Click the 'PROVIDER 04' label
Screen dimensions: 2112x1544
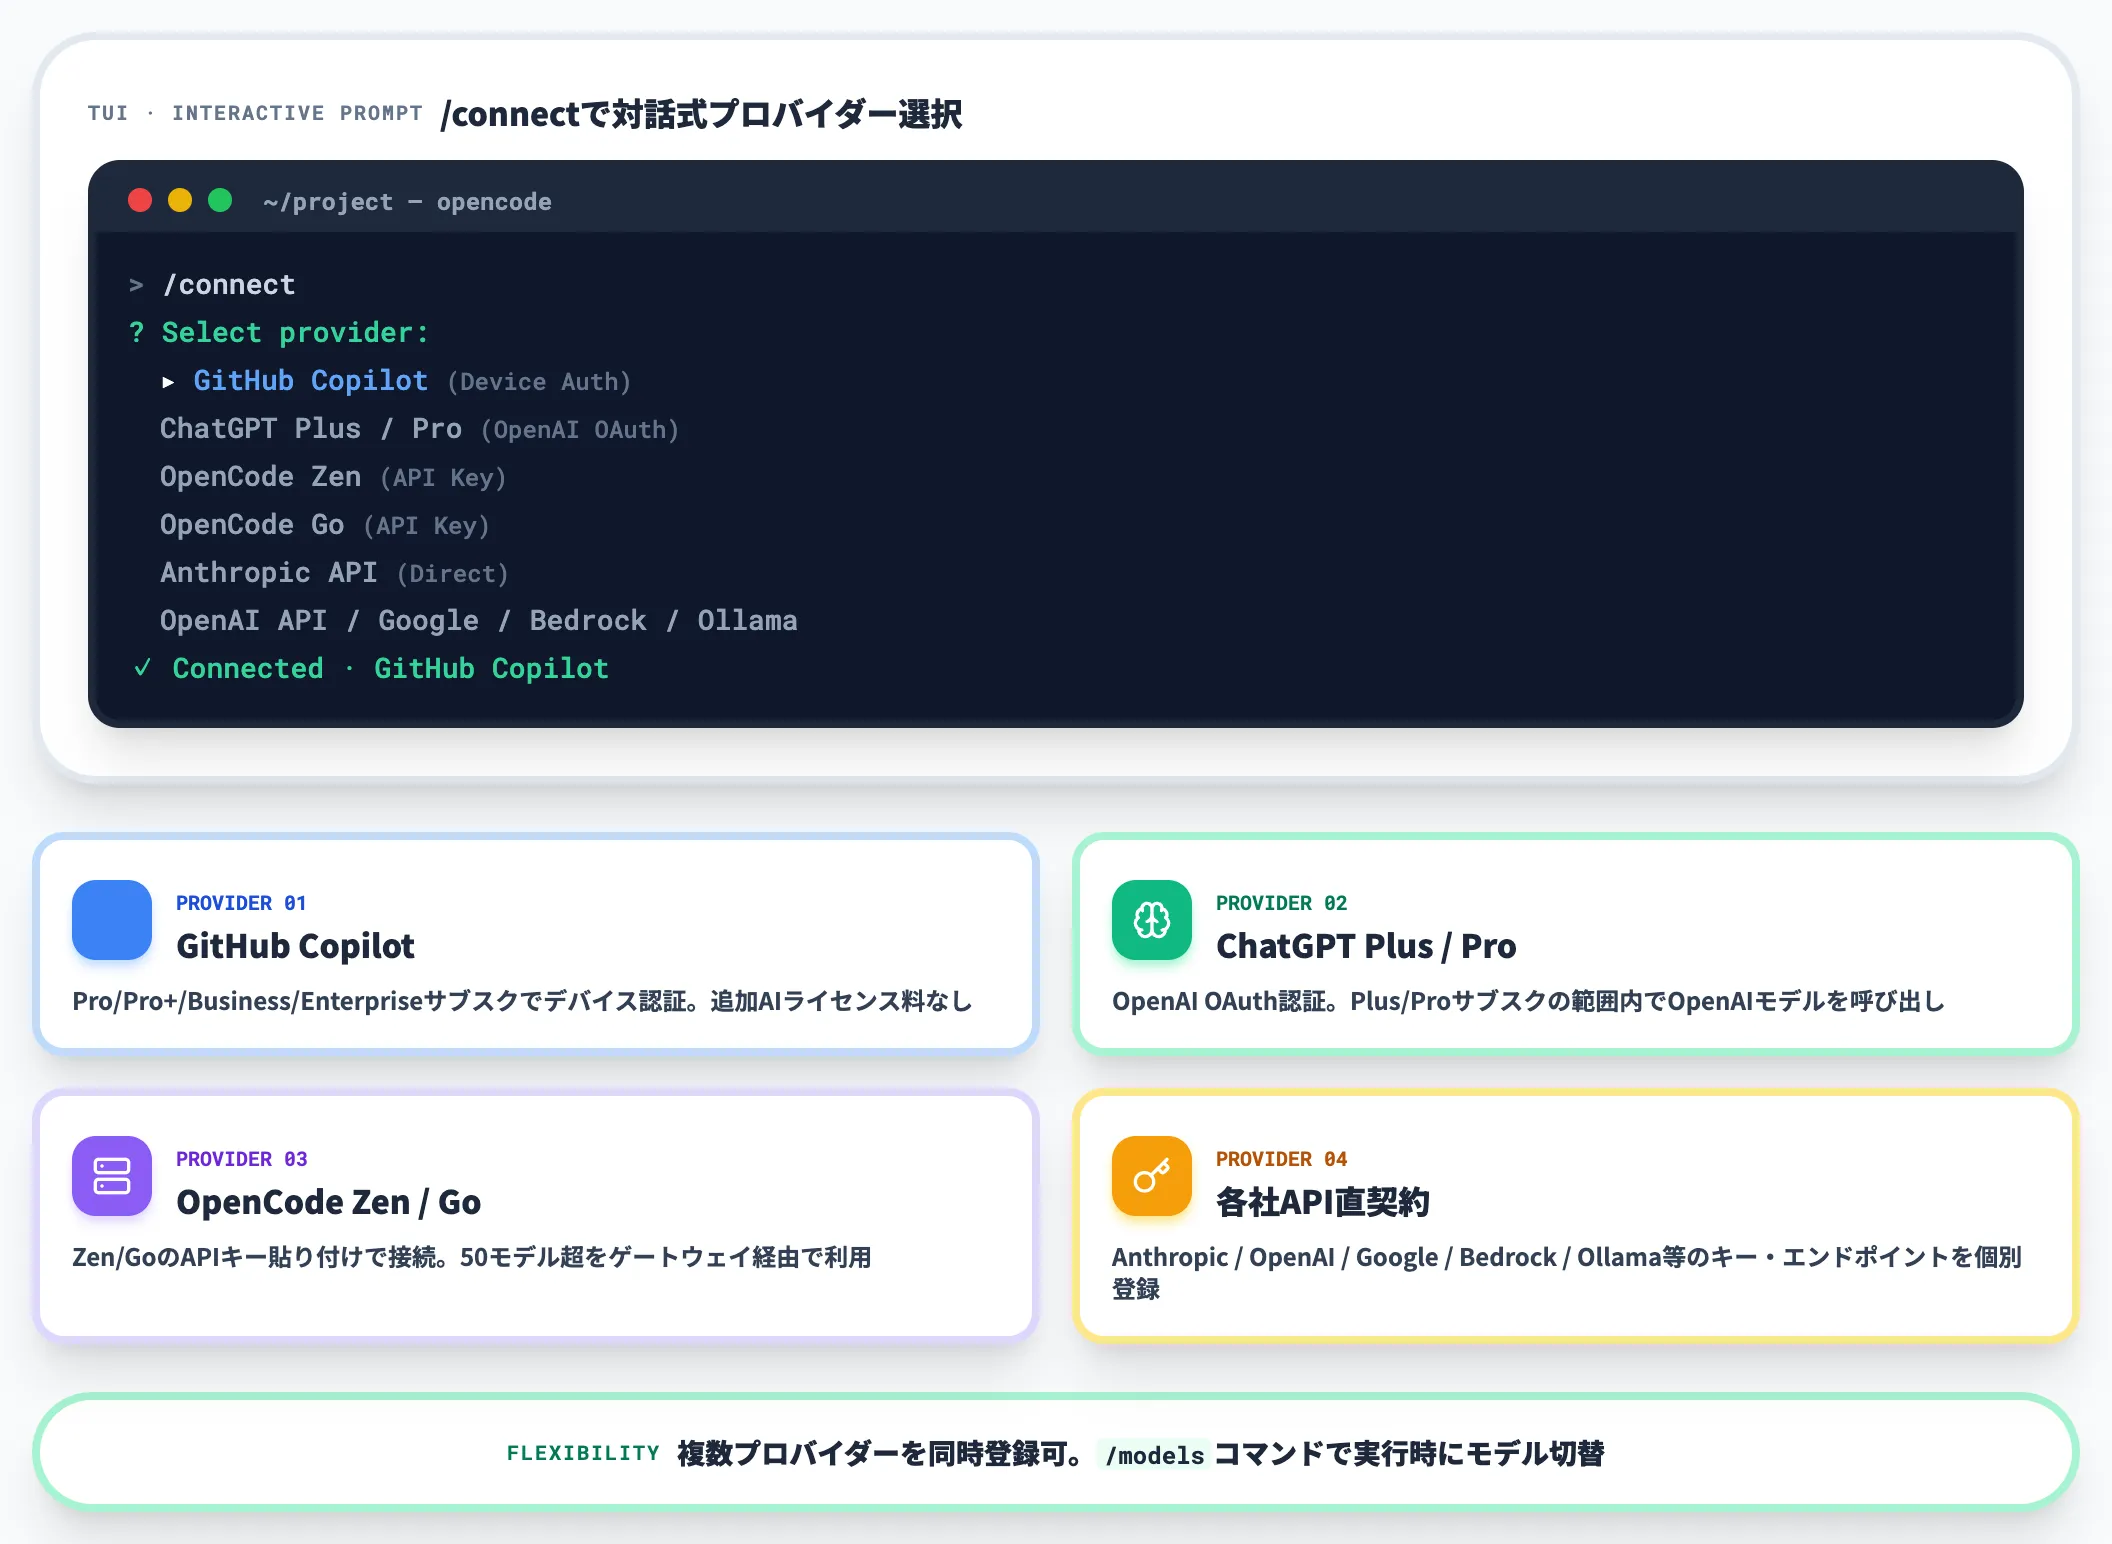click(x=1281, y=1159)
